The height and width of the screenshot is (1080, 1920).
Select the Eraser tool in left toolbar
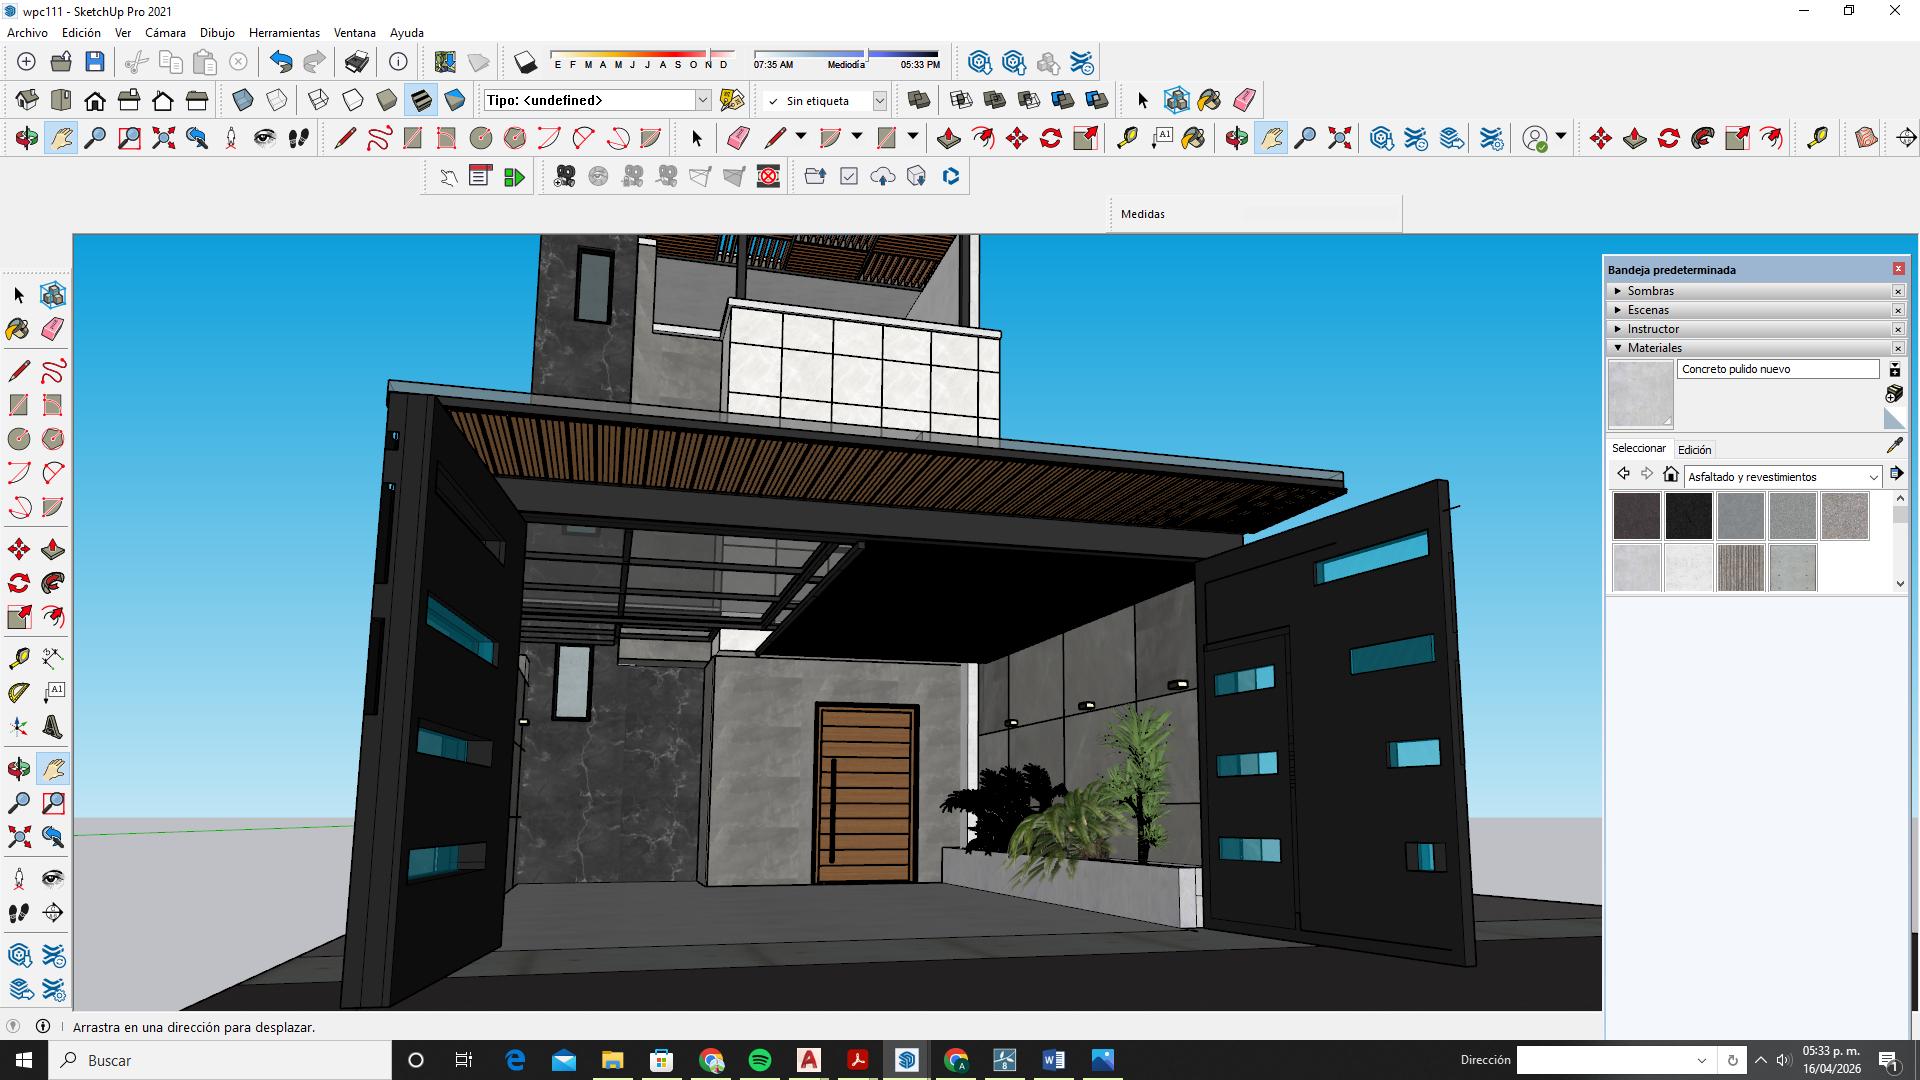(53, 329)
